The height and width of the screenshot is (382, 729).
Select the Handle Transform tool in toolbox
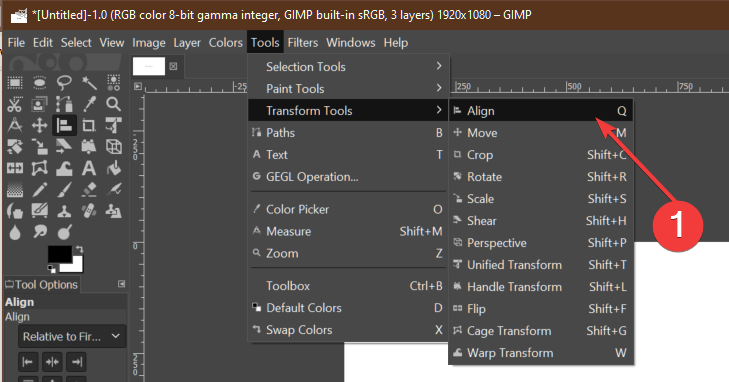tap(89, 147)
